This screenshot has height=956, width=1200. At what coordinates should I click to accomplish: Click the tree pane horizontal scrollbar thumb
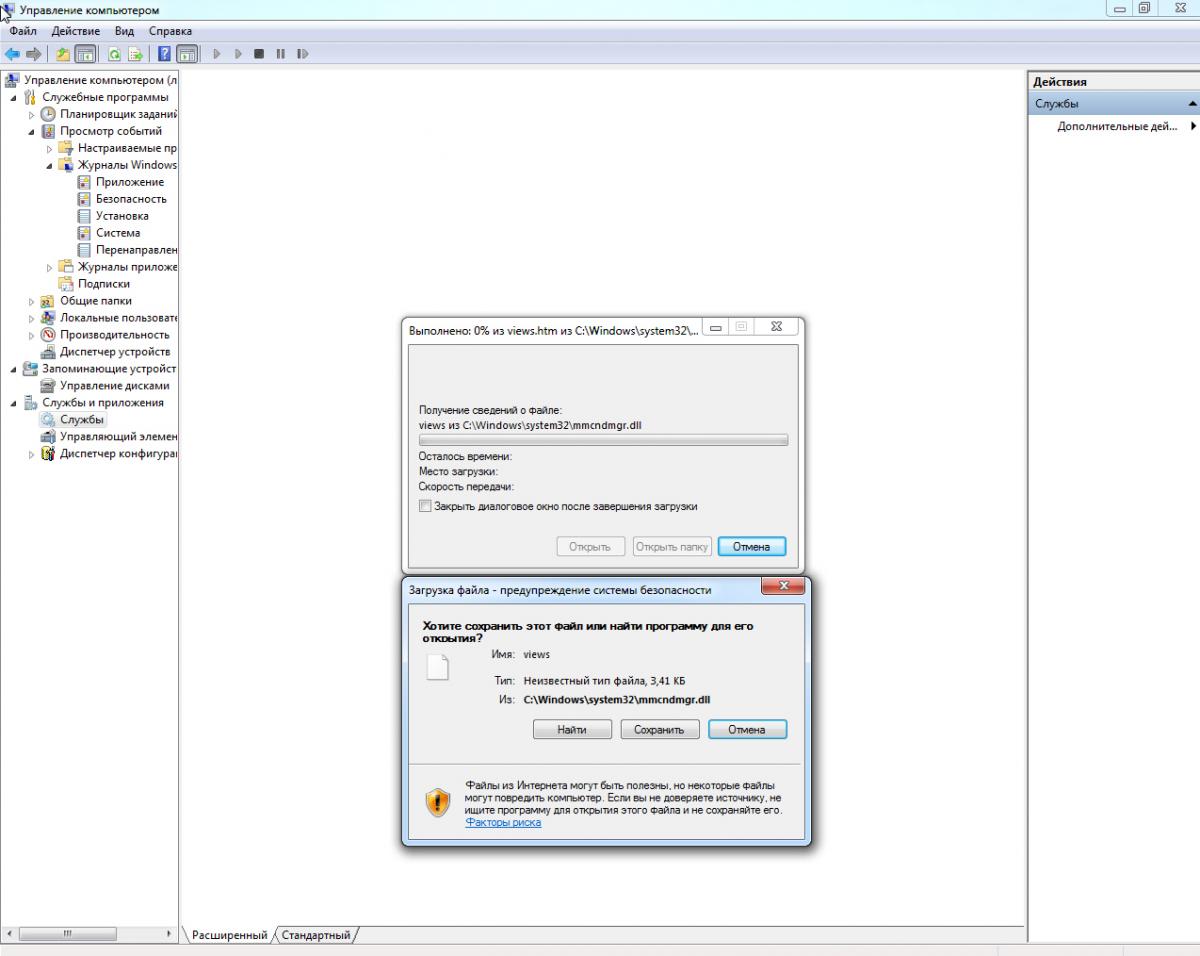click(x=68, y=934)
